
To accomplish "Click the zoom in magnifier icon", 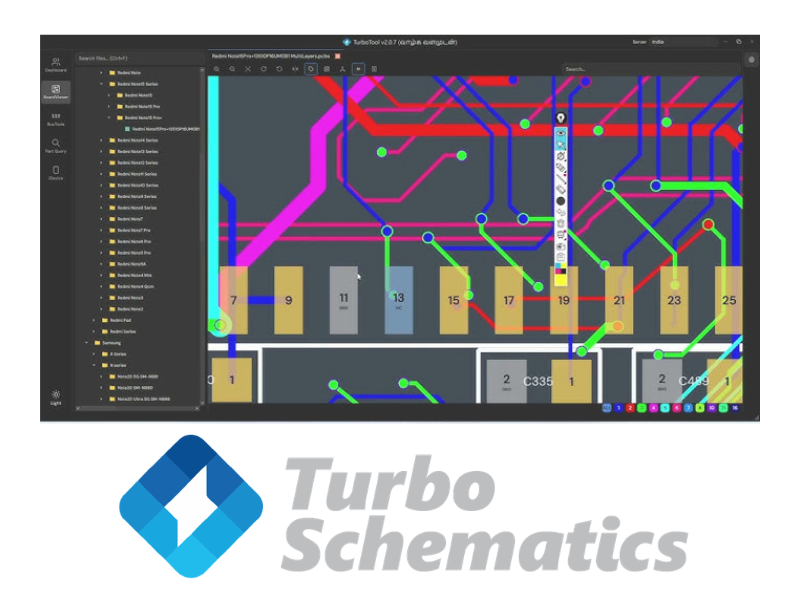I will (x=216, y=69).
